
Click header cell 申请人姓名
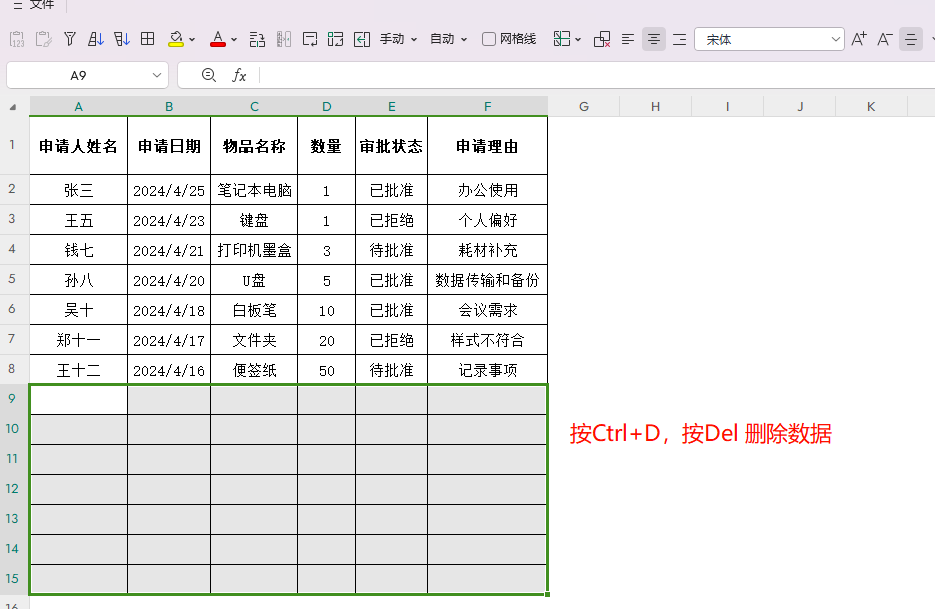pos(79,146)
